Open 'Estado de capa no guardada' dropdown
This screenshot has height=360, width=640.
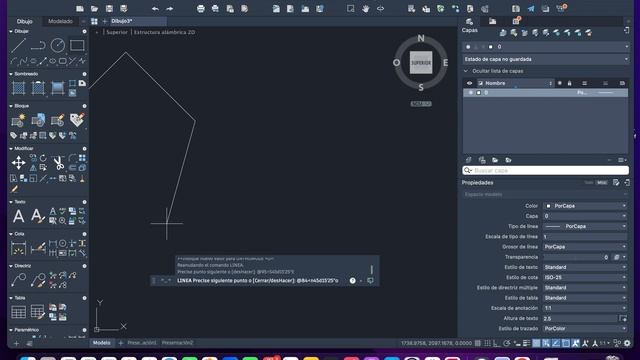[545, 59]
